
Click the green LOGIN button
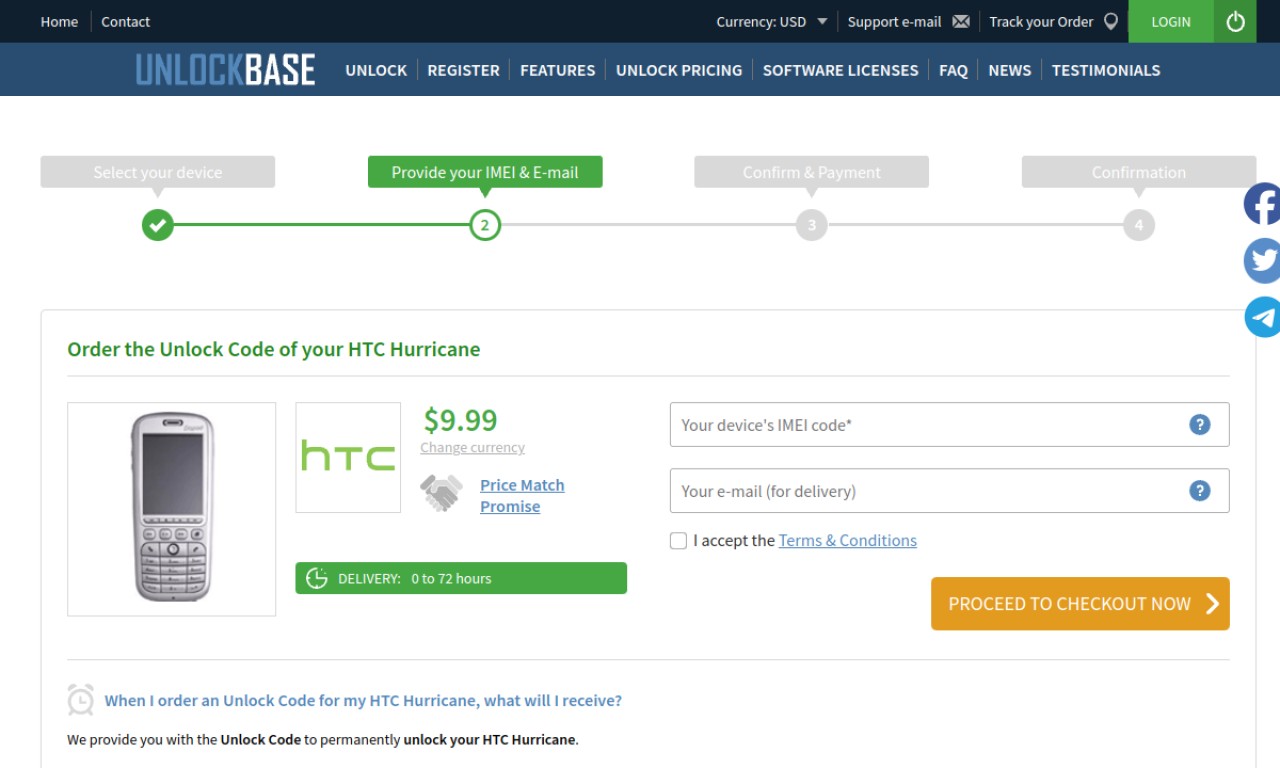click(1171, 21)
